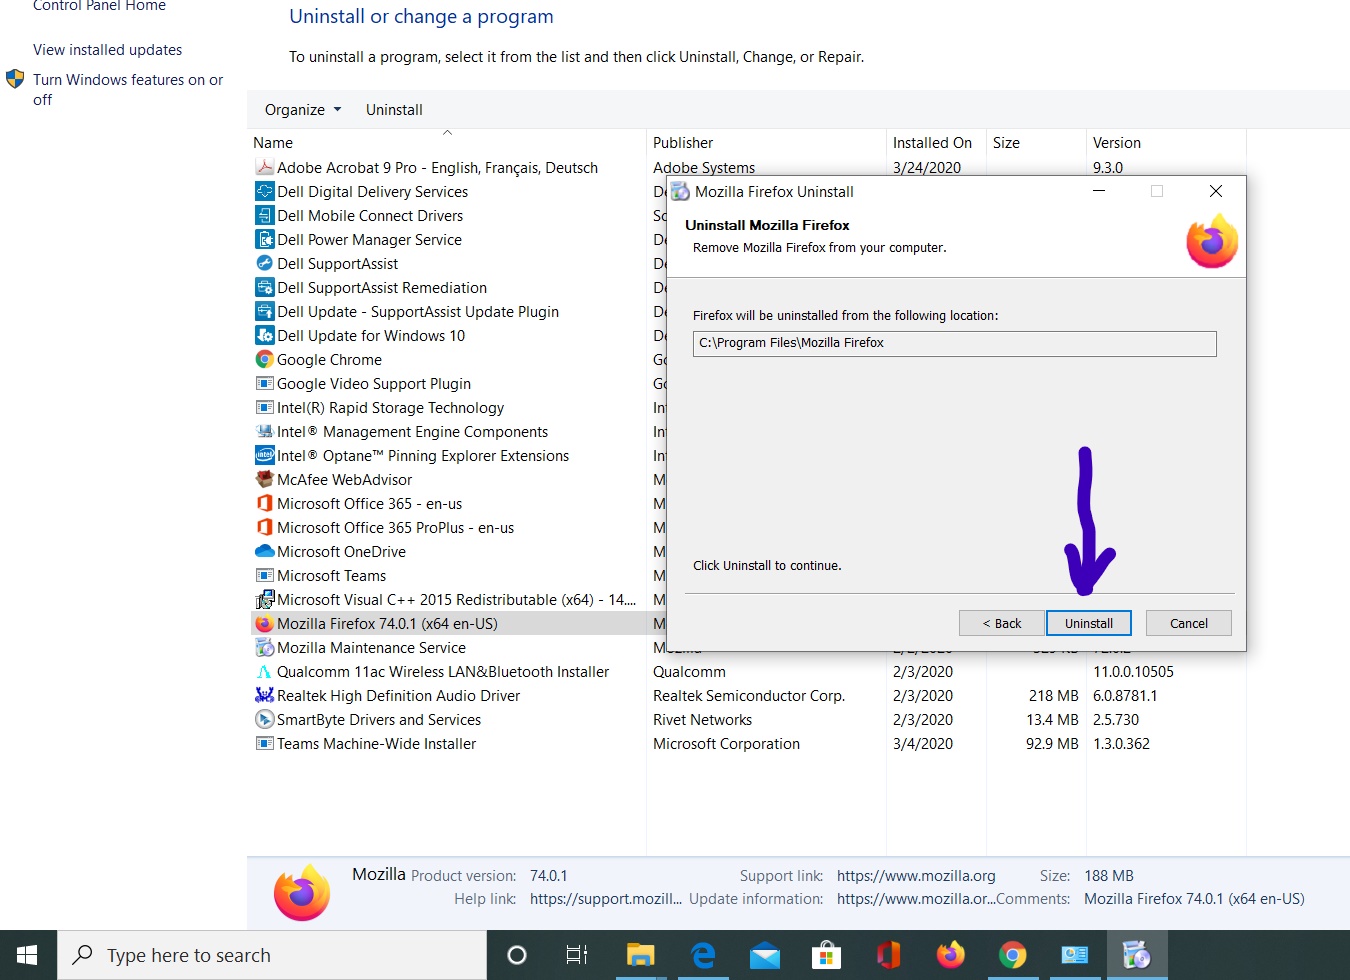Open the Organize dropdown menu
The height and width of the screenshot is (980, 1350).
[x=302, y=110]
